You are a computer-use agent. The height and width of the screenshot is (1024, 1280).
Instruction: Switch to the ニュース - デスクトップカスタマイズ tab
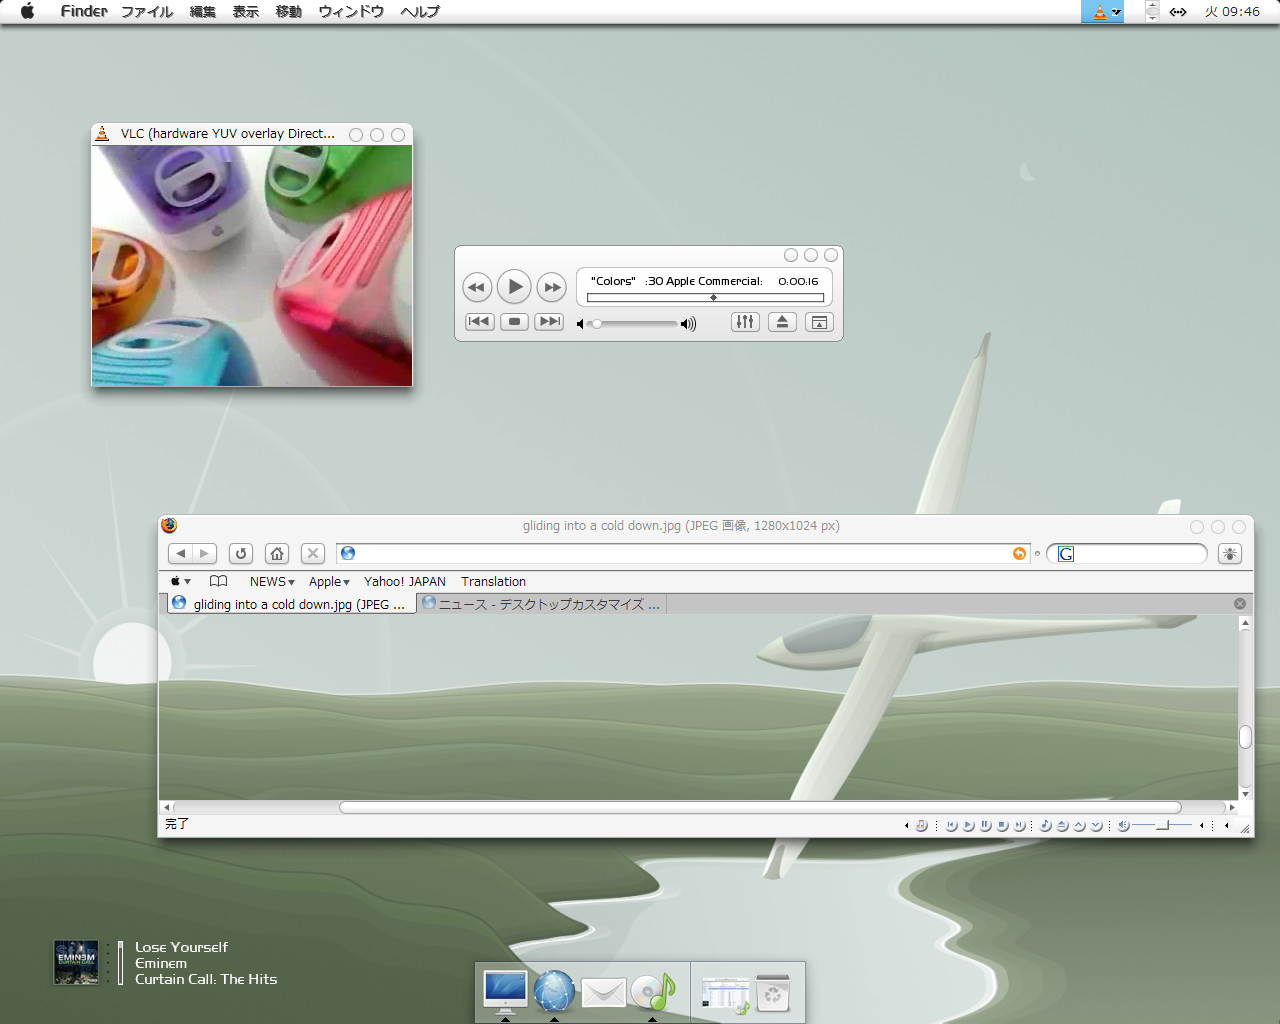(541, 604)
